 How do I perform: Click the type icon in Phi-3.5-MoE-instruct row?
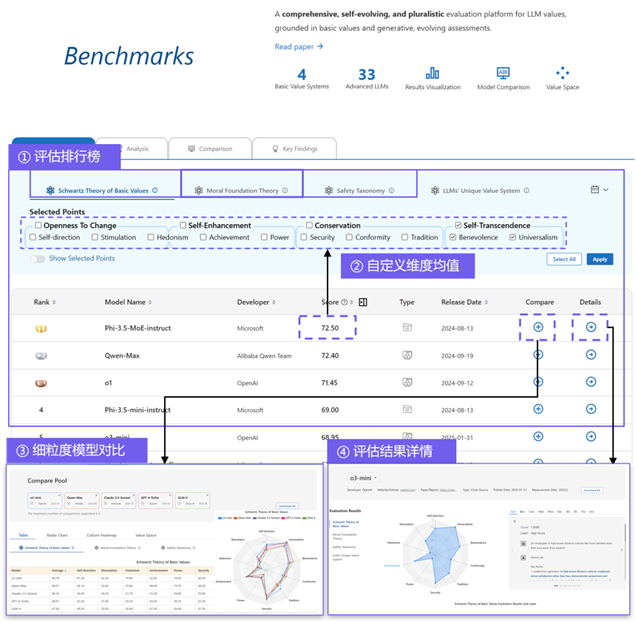coord(407,327)
